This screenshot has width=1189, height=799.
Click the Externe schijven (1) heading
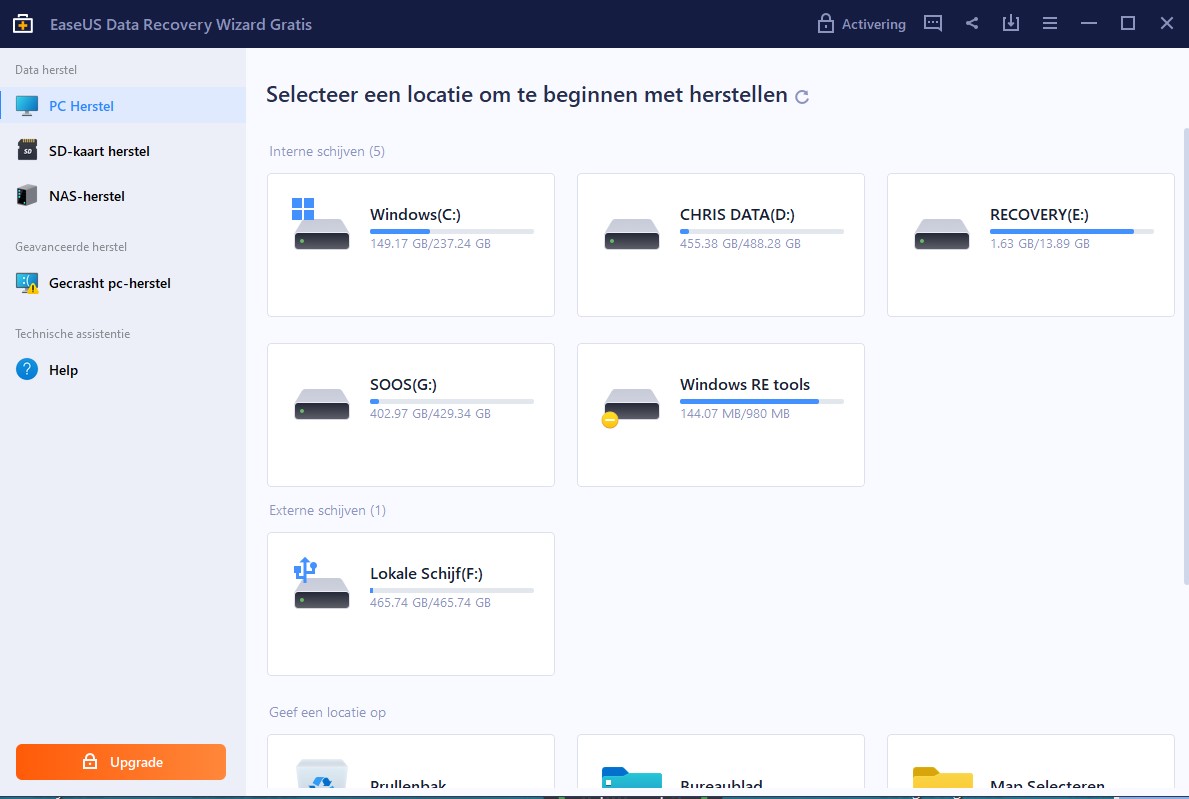pos(328,510)
